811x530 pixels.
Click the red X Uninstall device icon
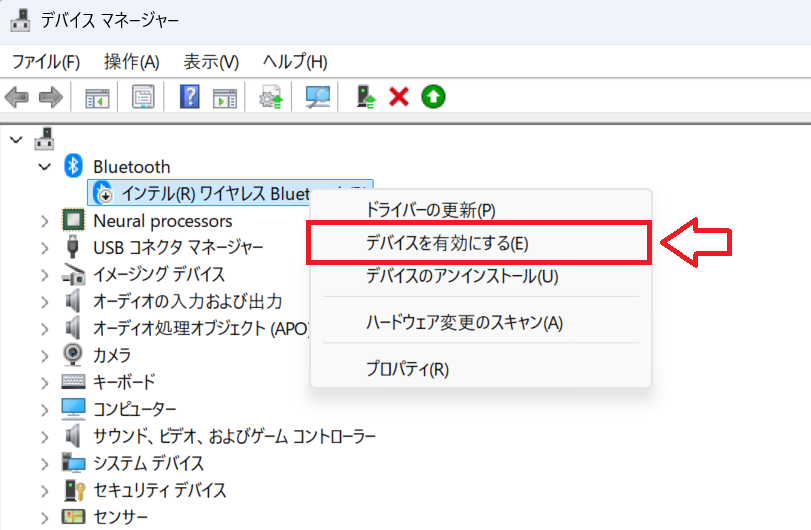[x=399, y=97]
